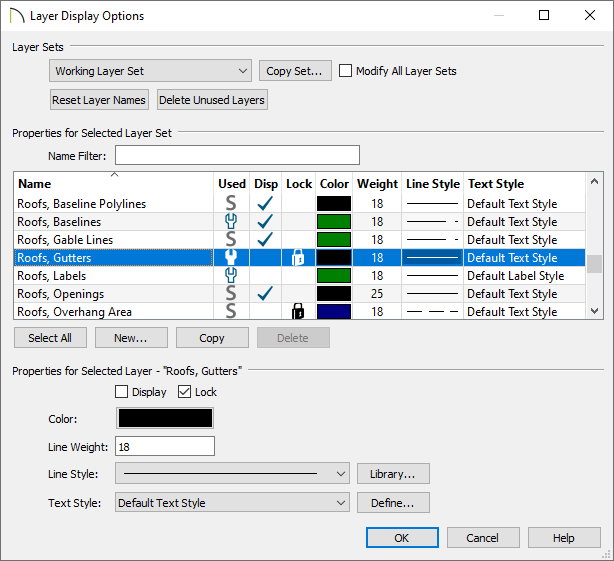Enable the Modify All Layer Sets checkbox

345,71
